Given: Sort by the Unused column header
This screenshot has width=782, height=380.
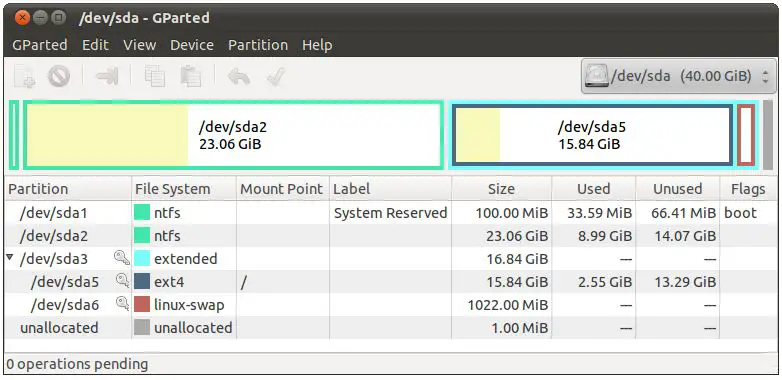Looking at the screenshot, I should click(x=677, y=190).
